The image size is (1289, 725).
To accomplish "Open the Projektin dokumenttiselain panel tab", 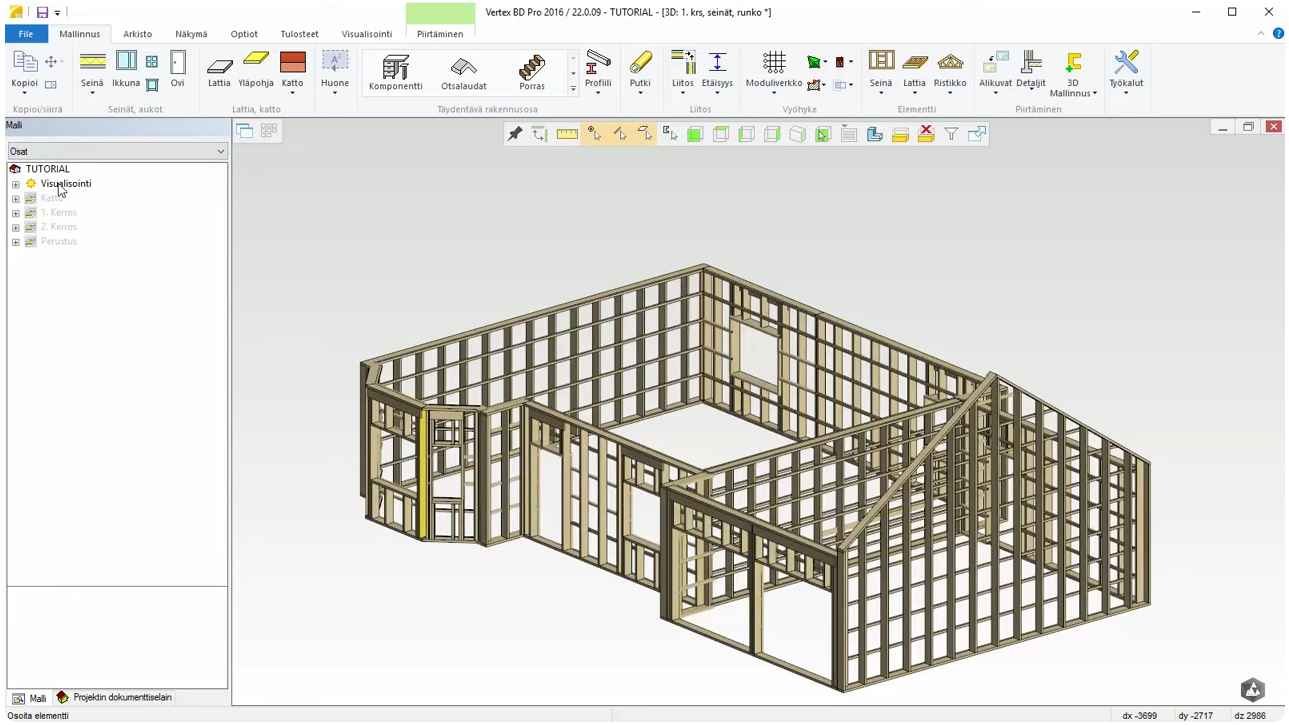I will pyautogui.click(x=115, y=698).
